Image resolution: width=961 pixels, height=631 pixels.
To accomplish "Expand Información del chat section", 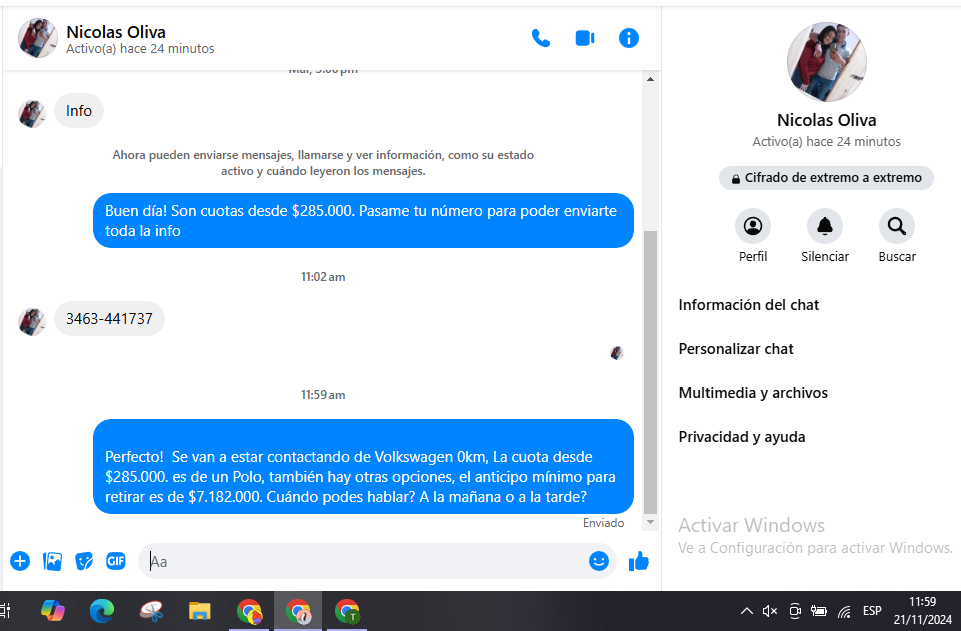I will (748, 305).
